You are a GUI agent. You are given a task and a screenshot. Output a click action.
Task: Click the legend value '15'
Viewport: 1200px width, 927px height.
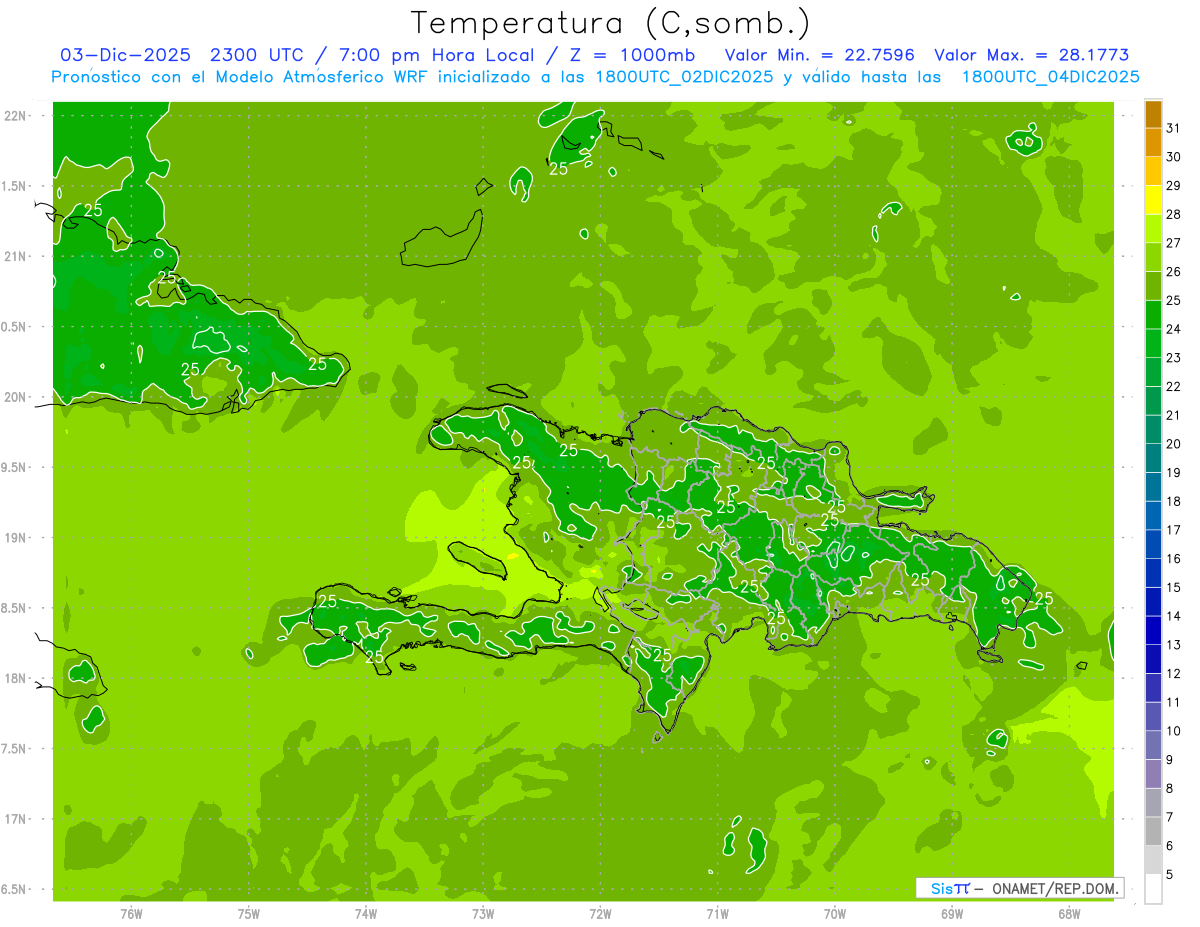[1173, 588]
